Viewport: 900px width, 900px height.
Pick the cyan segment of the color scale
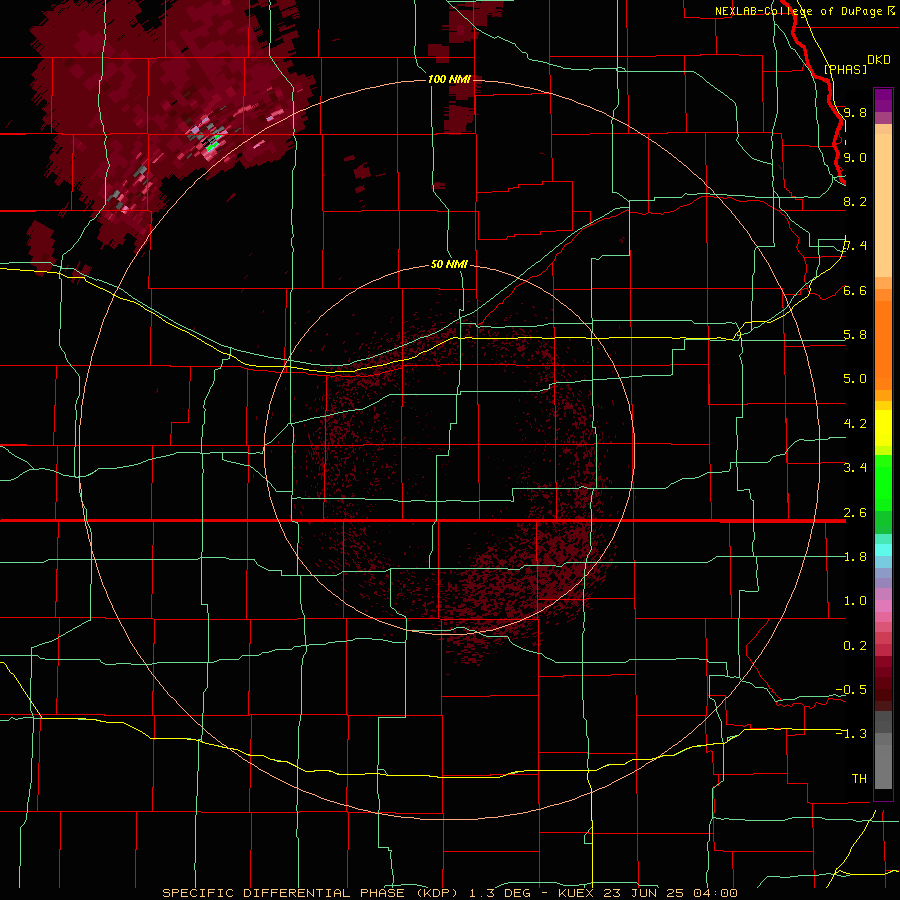(883, 550)
